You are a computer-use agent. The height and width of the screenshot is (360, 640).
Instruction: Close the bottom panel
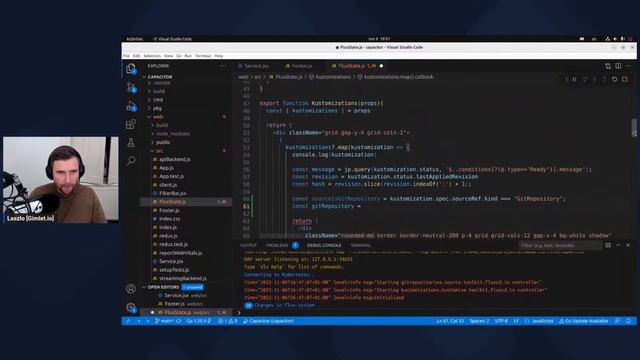[x=628, y=245]
